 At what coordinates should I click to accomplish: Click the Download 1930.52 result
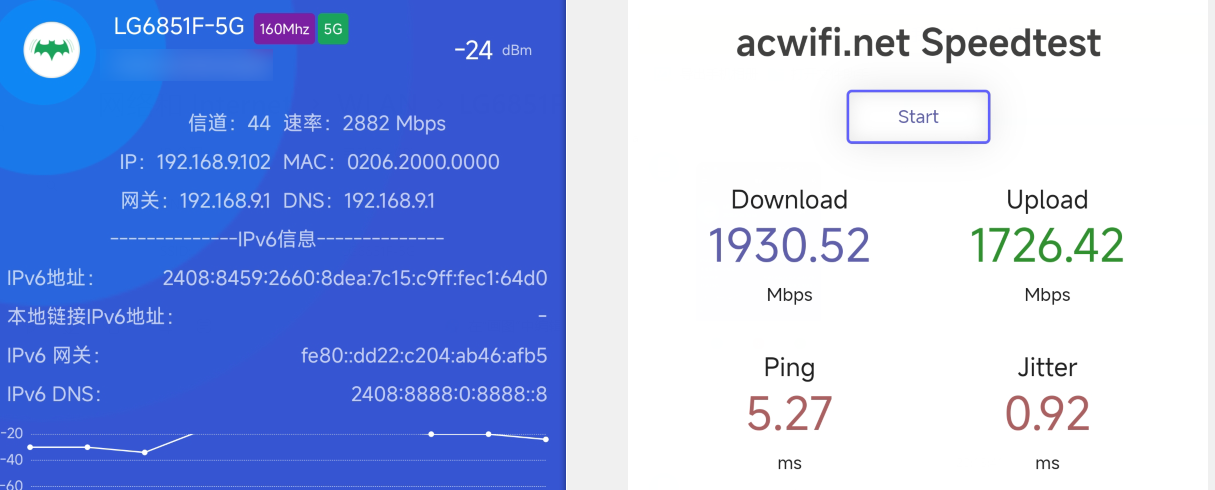(x=789, y=245)
